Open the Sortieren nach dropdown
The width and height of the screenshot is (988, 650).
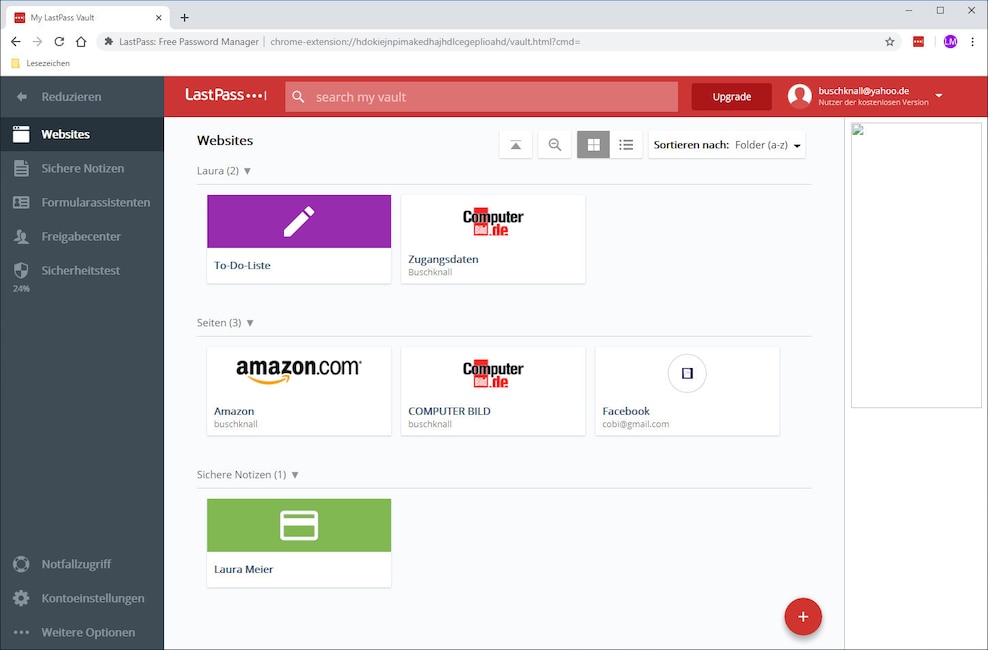pos(727,145)
